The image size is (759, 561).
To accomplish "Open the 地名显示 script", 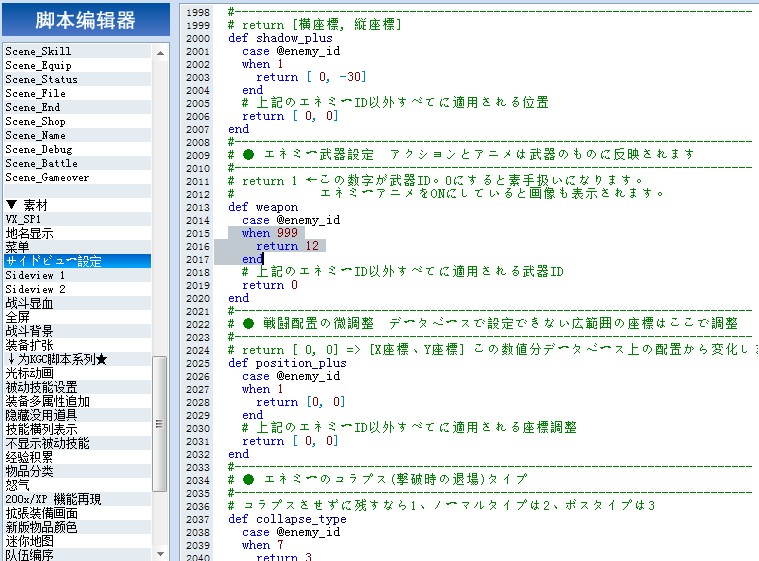I will pyautogui.click(x=78, y=233).
